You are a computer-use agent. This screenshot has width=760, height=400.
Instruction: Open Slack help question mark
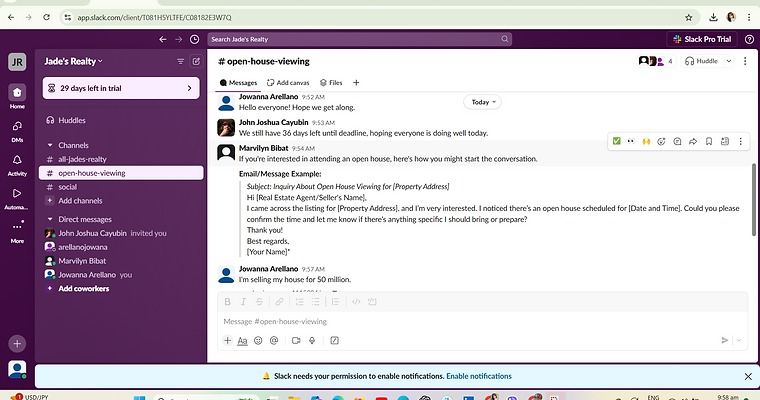[x=749, y=39]
